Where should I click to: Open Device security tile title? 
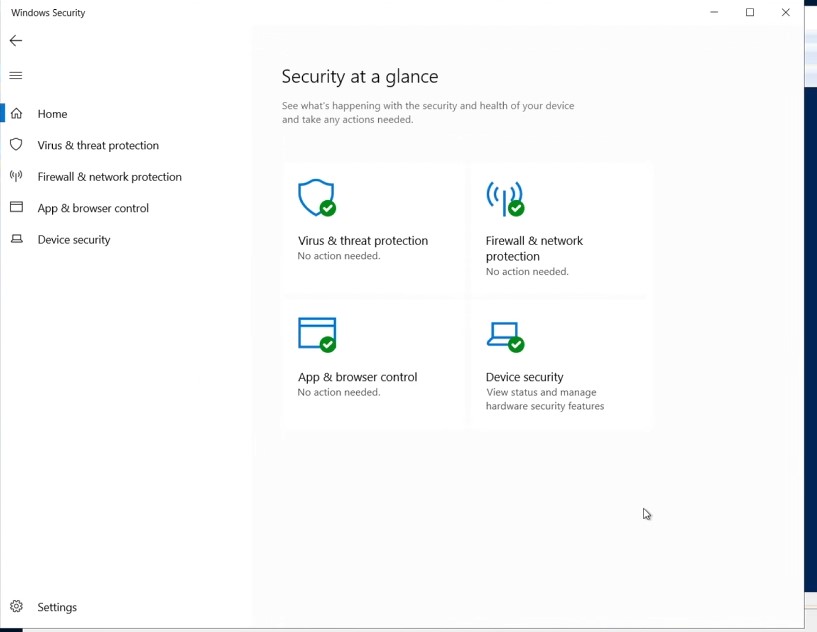tap(524, 377)
